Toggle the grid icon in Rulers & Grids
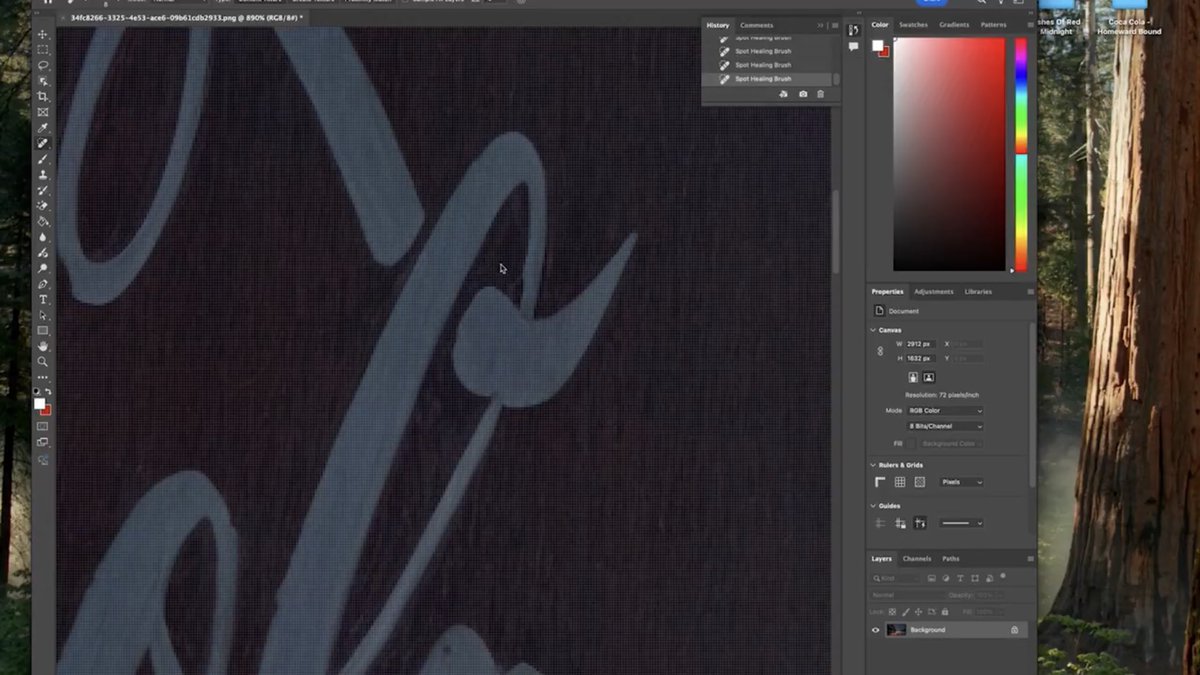The image size is (1200, 675). coord(900,482)
